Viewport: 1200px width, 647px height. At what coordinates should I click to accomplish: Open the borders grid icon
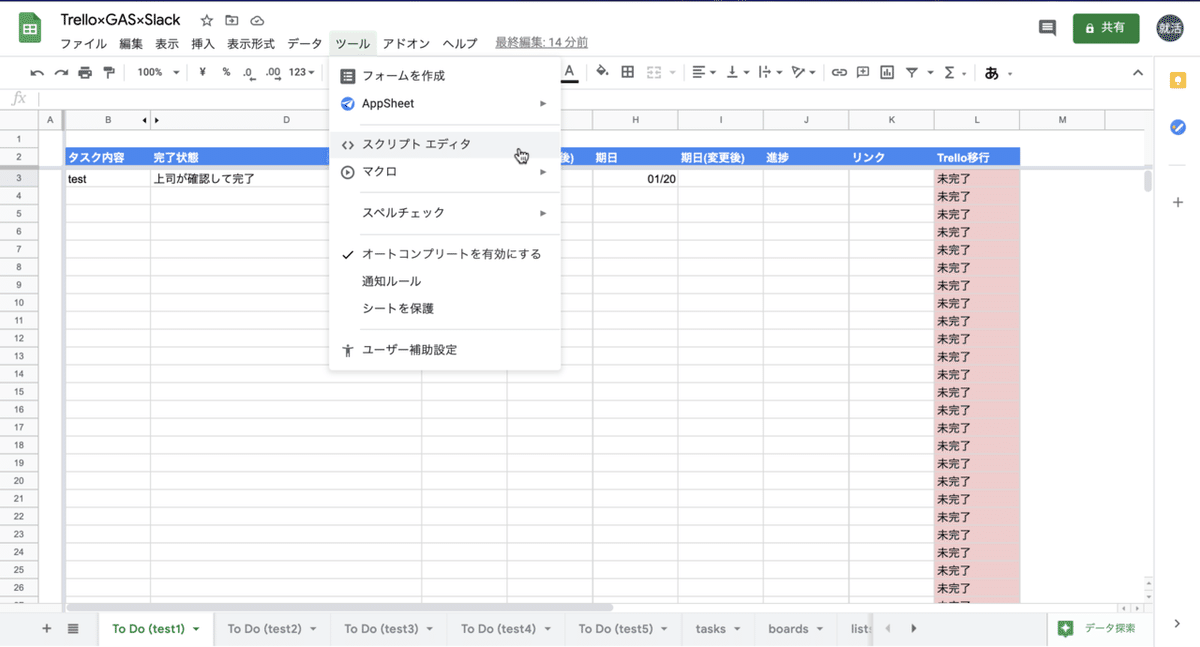628,72
